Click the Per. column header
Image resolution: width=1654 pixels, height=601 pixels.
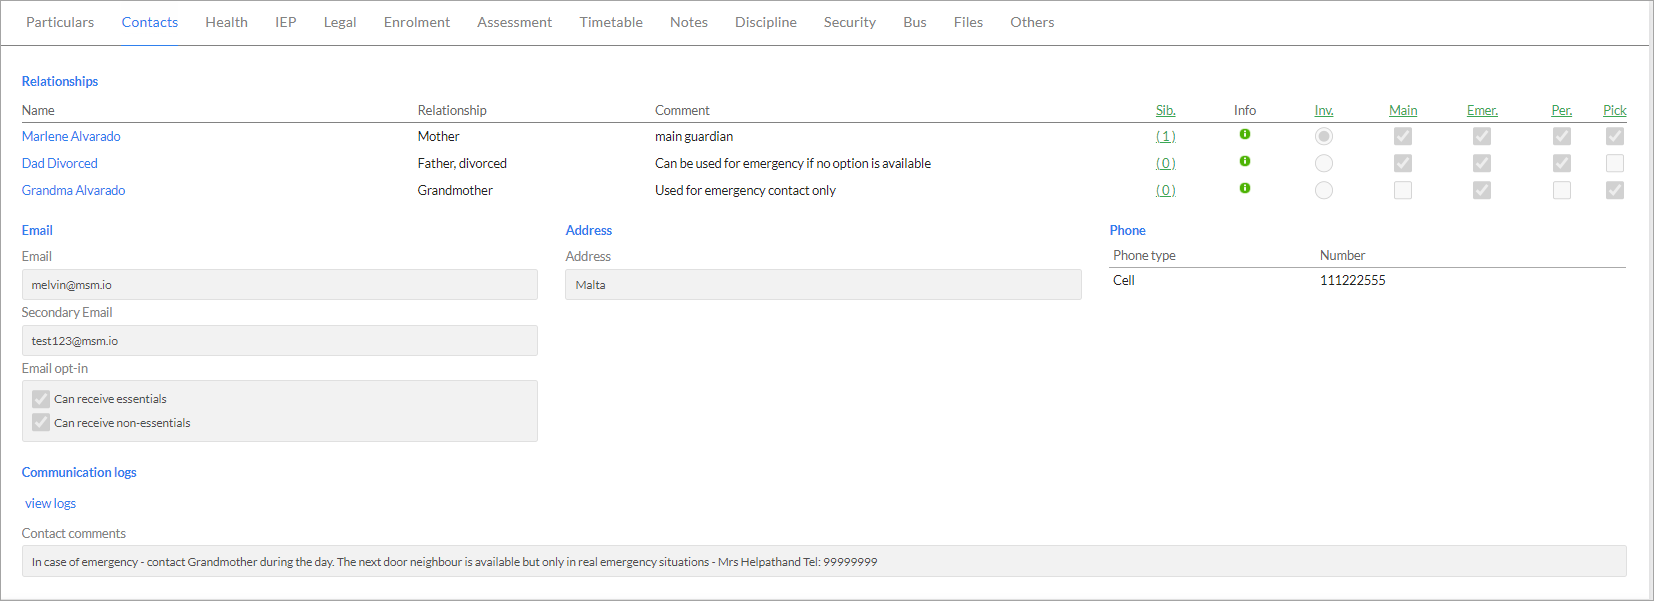[1562, 110]
